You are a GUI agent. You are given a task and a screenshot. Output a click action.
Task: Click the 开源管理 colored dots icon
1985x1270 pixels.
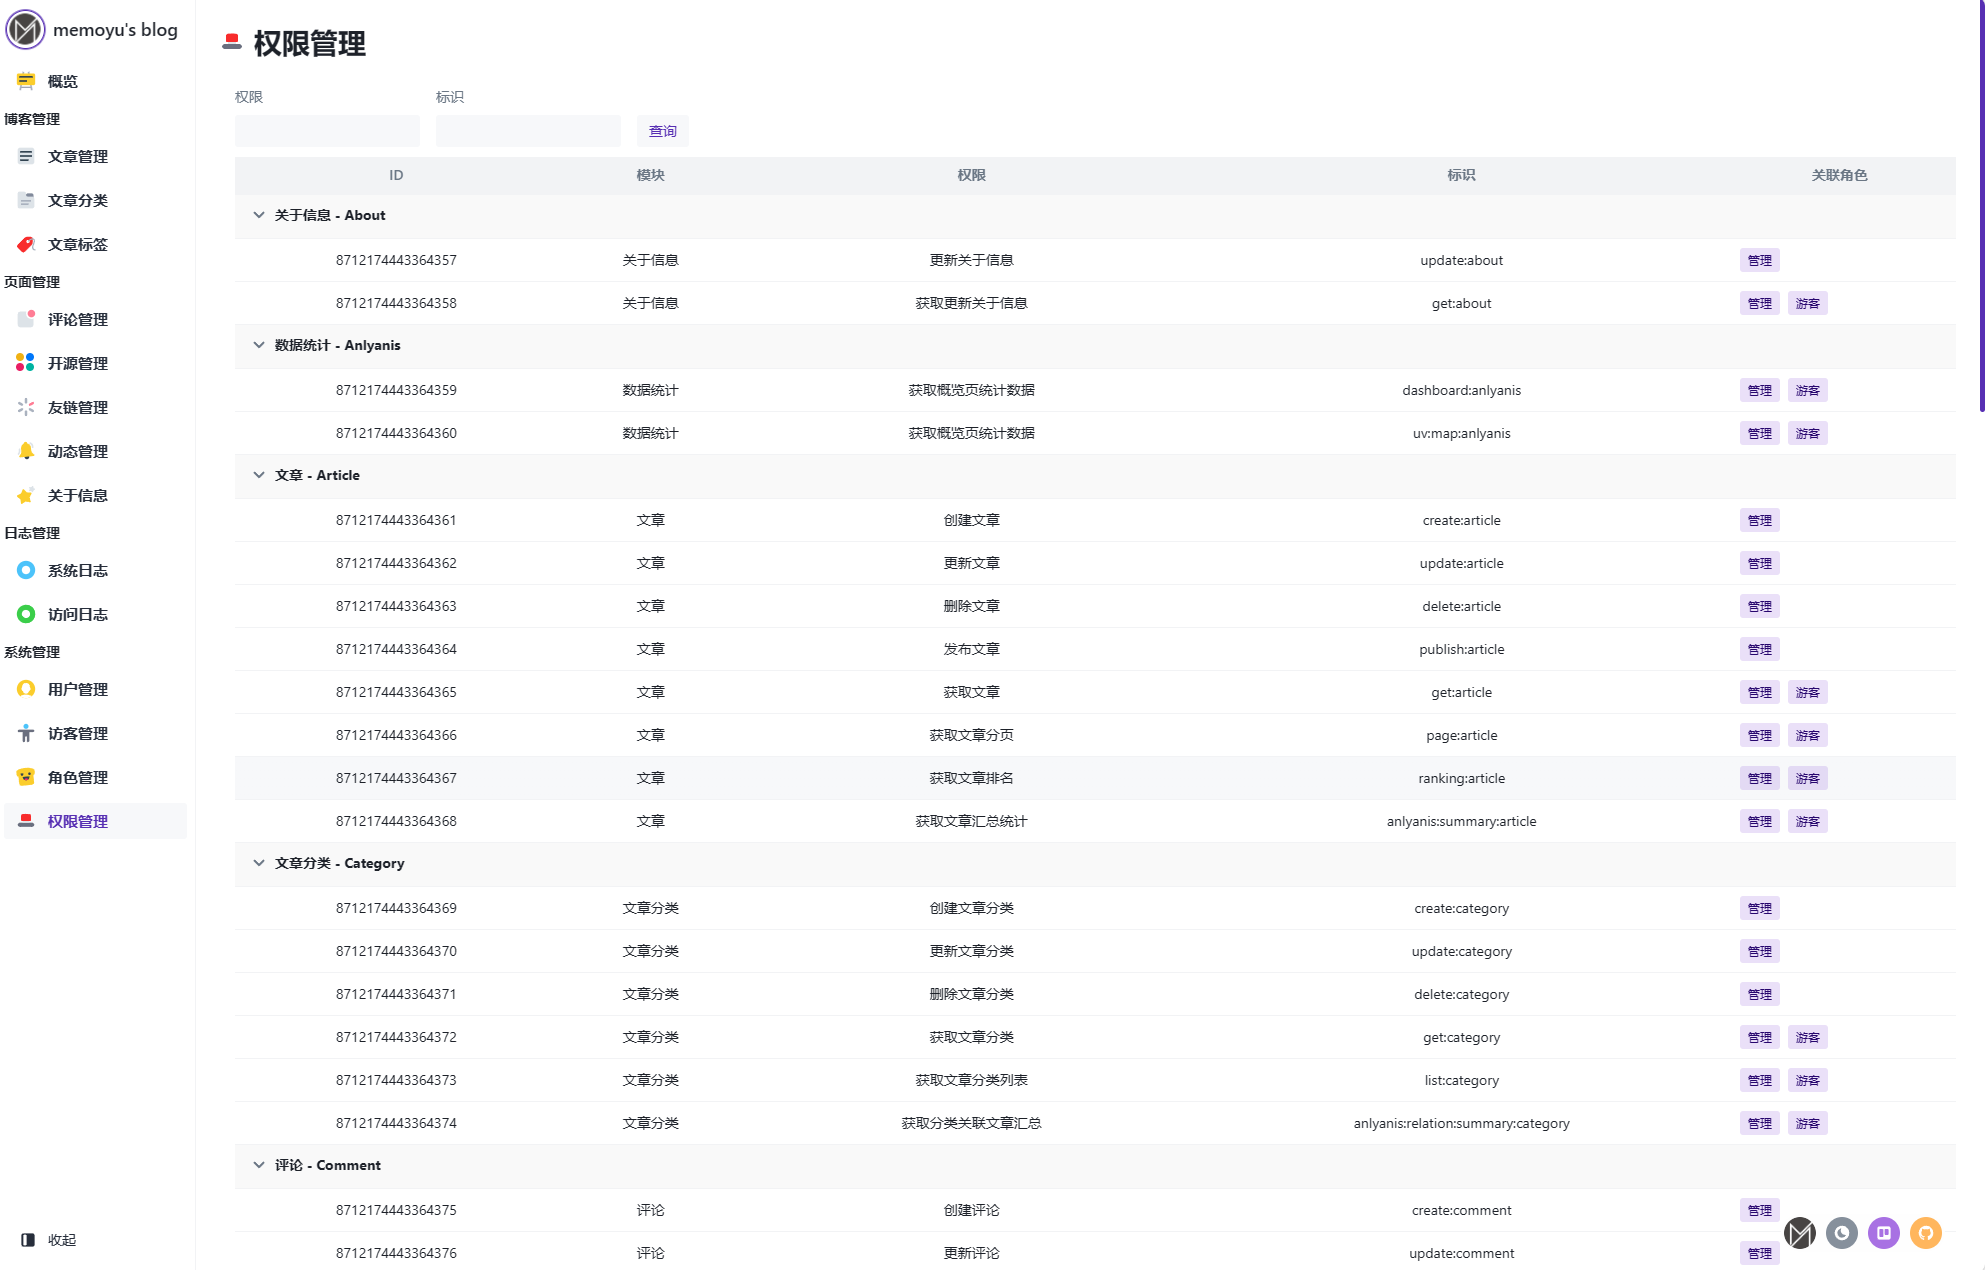[x=26, y=363]
